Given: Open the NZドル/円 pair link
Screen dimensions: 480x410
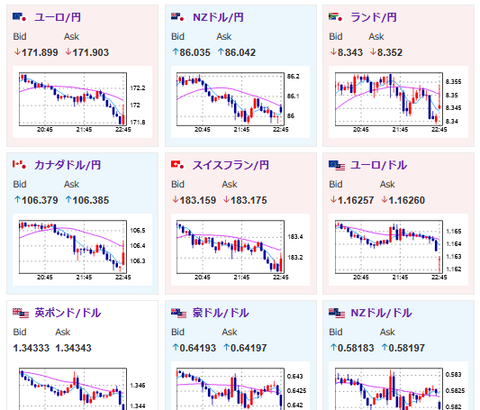Looking at the screenshot, I should pos(218,17).
